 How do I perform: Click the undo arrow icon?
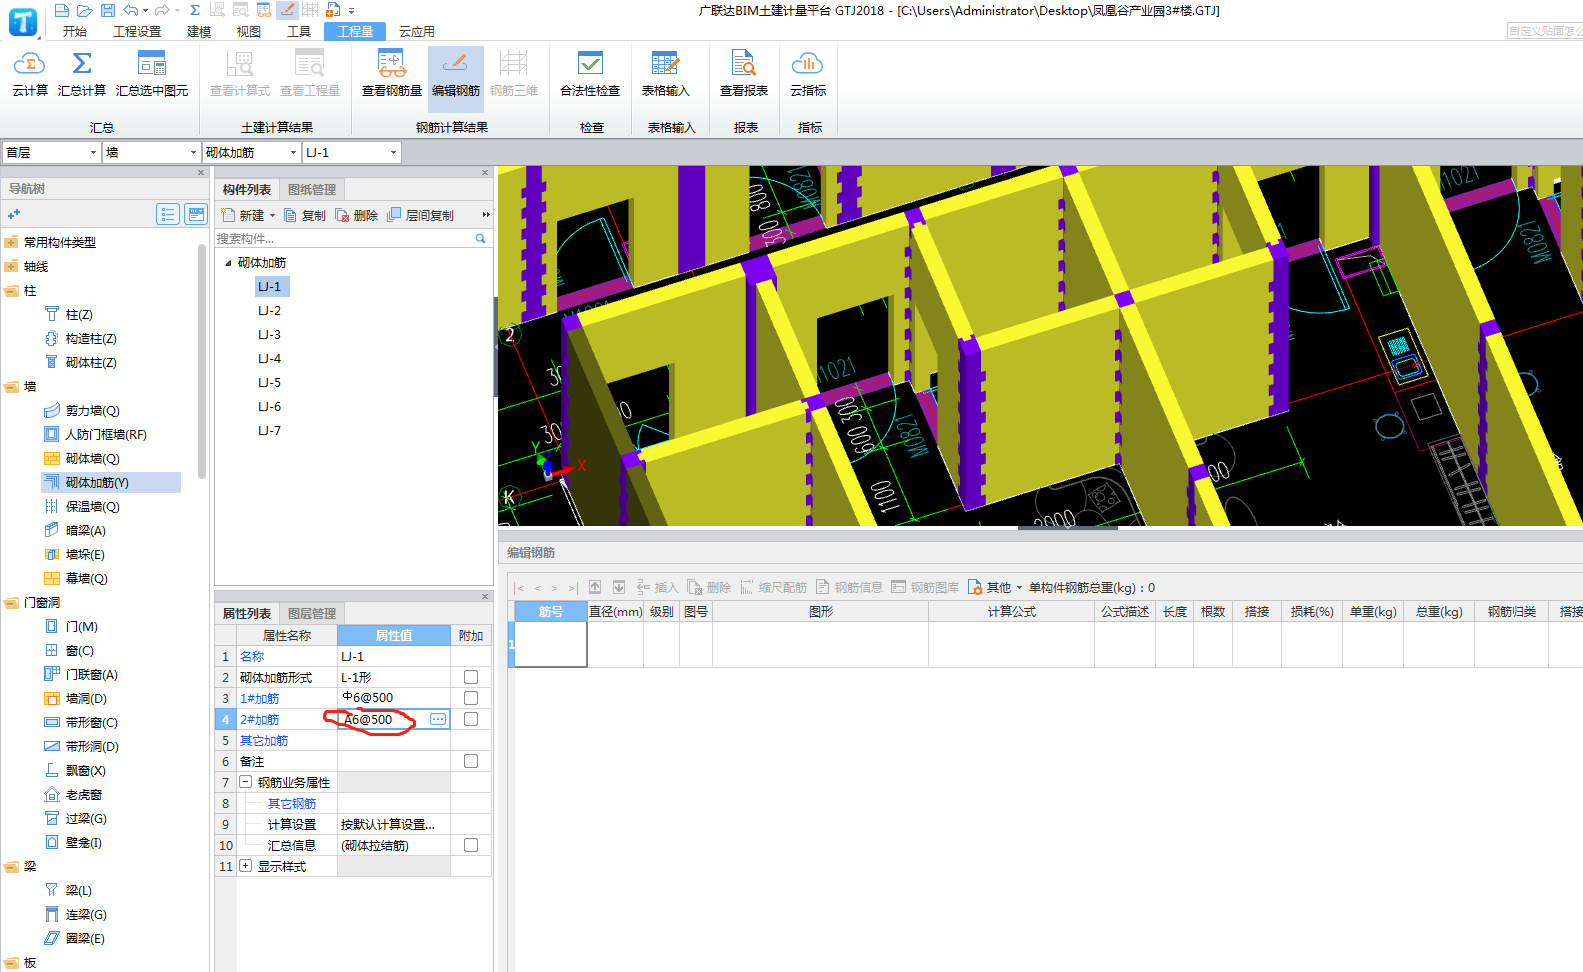point(131,10)
